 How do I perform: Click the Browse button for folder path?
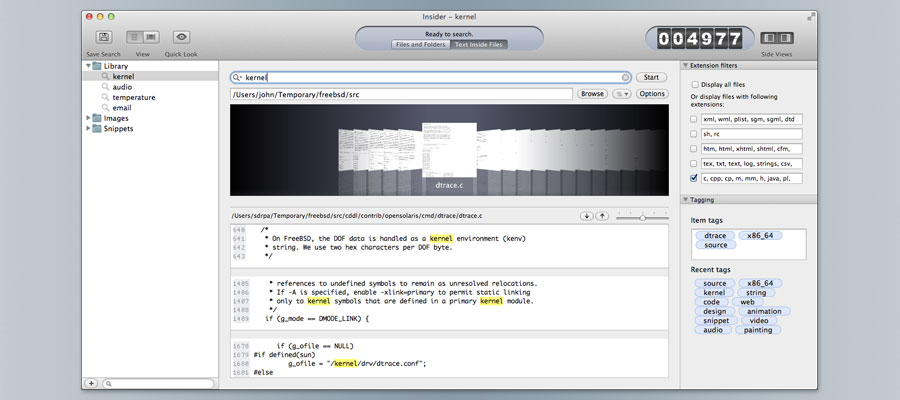[592, 94]
